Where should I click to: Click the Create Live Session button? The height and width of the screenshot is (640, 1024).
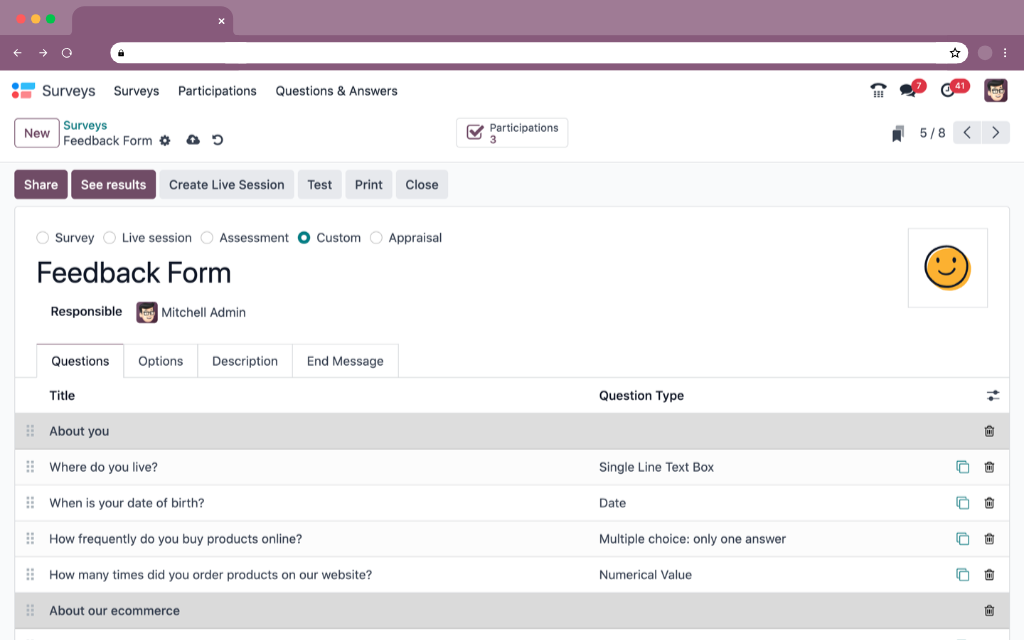tap(226, 185)
